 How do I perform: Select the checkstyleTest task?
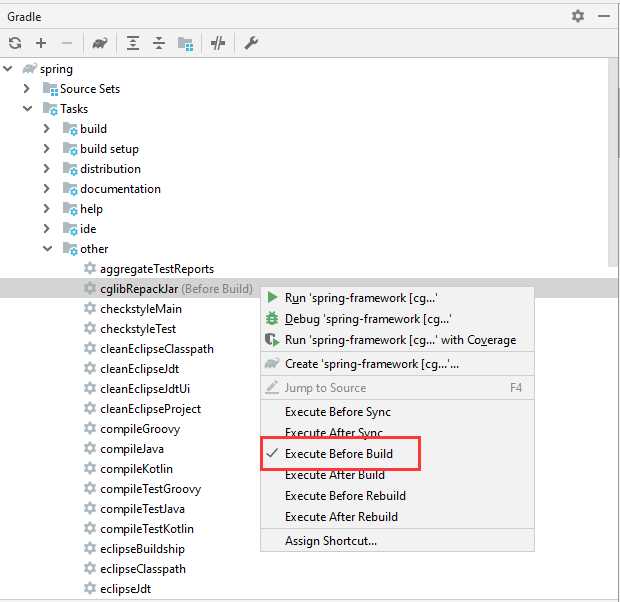138,329
